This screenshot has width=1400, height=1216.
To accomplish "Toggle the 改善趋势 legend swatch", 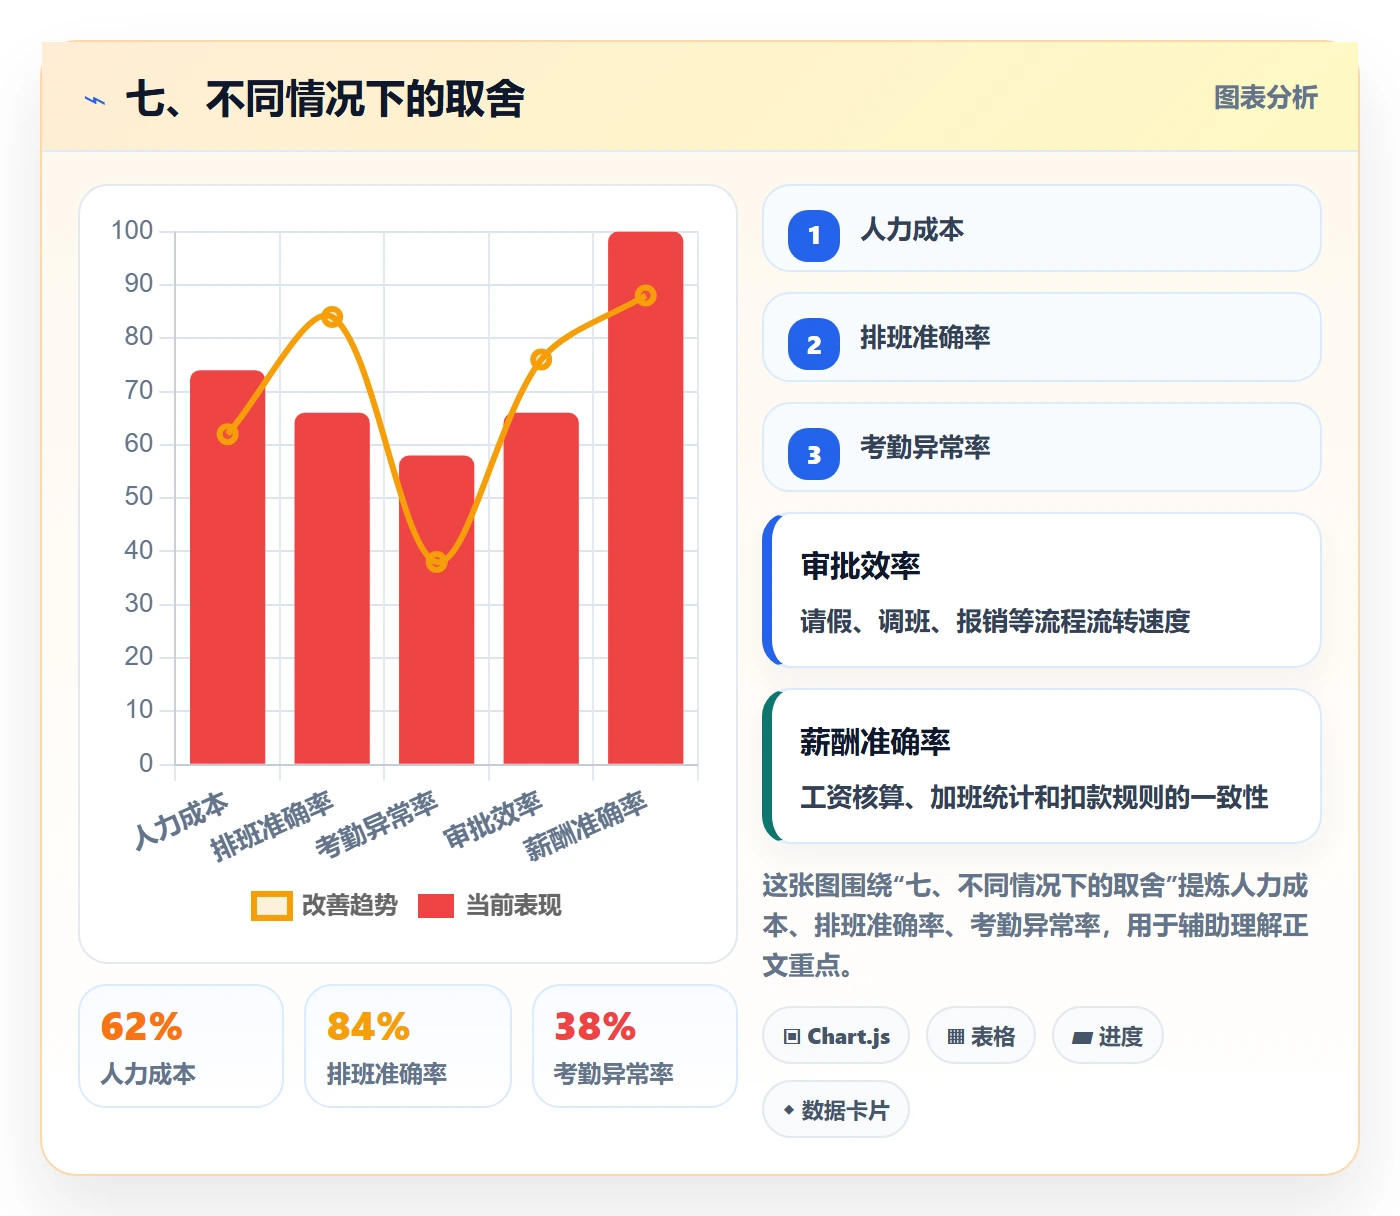I will click(271, 906).
